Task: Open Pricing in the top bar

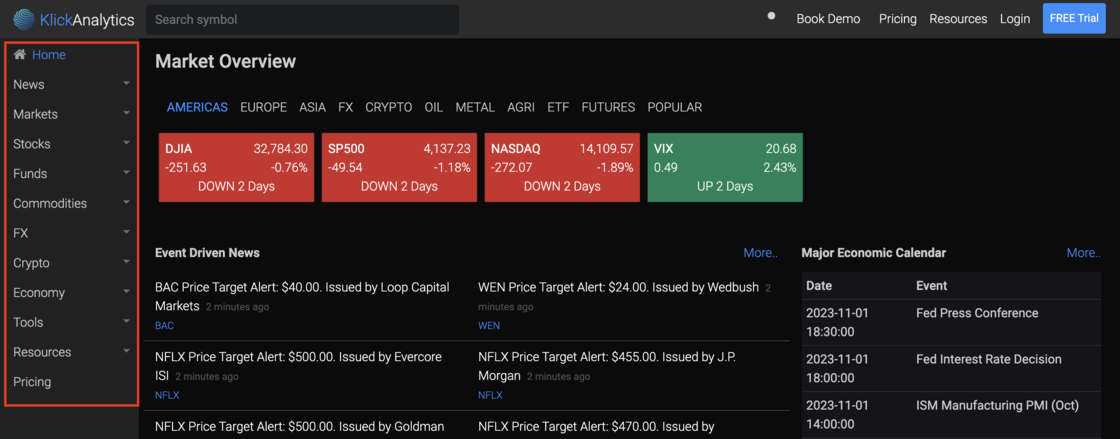Action: tap(897, 19)
